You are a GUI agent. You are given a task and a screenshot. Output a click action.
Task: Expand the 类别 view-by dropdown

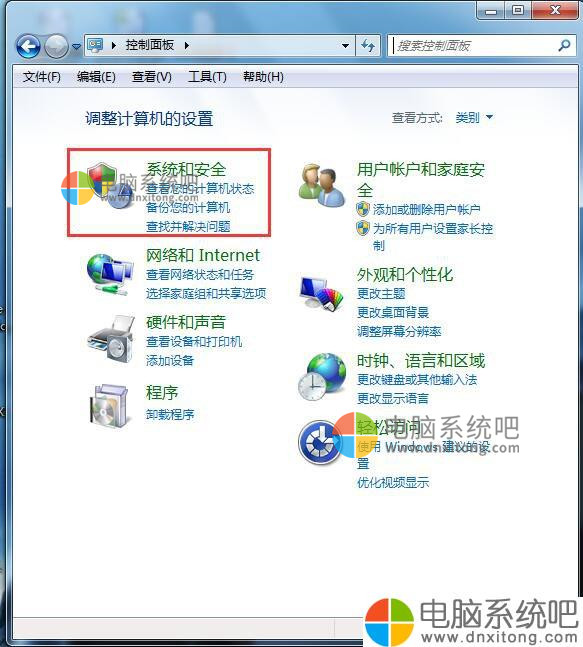[x=474, y=118]
